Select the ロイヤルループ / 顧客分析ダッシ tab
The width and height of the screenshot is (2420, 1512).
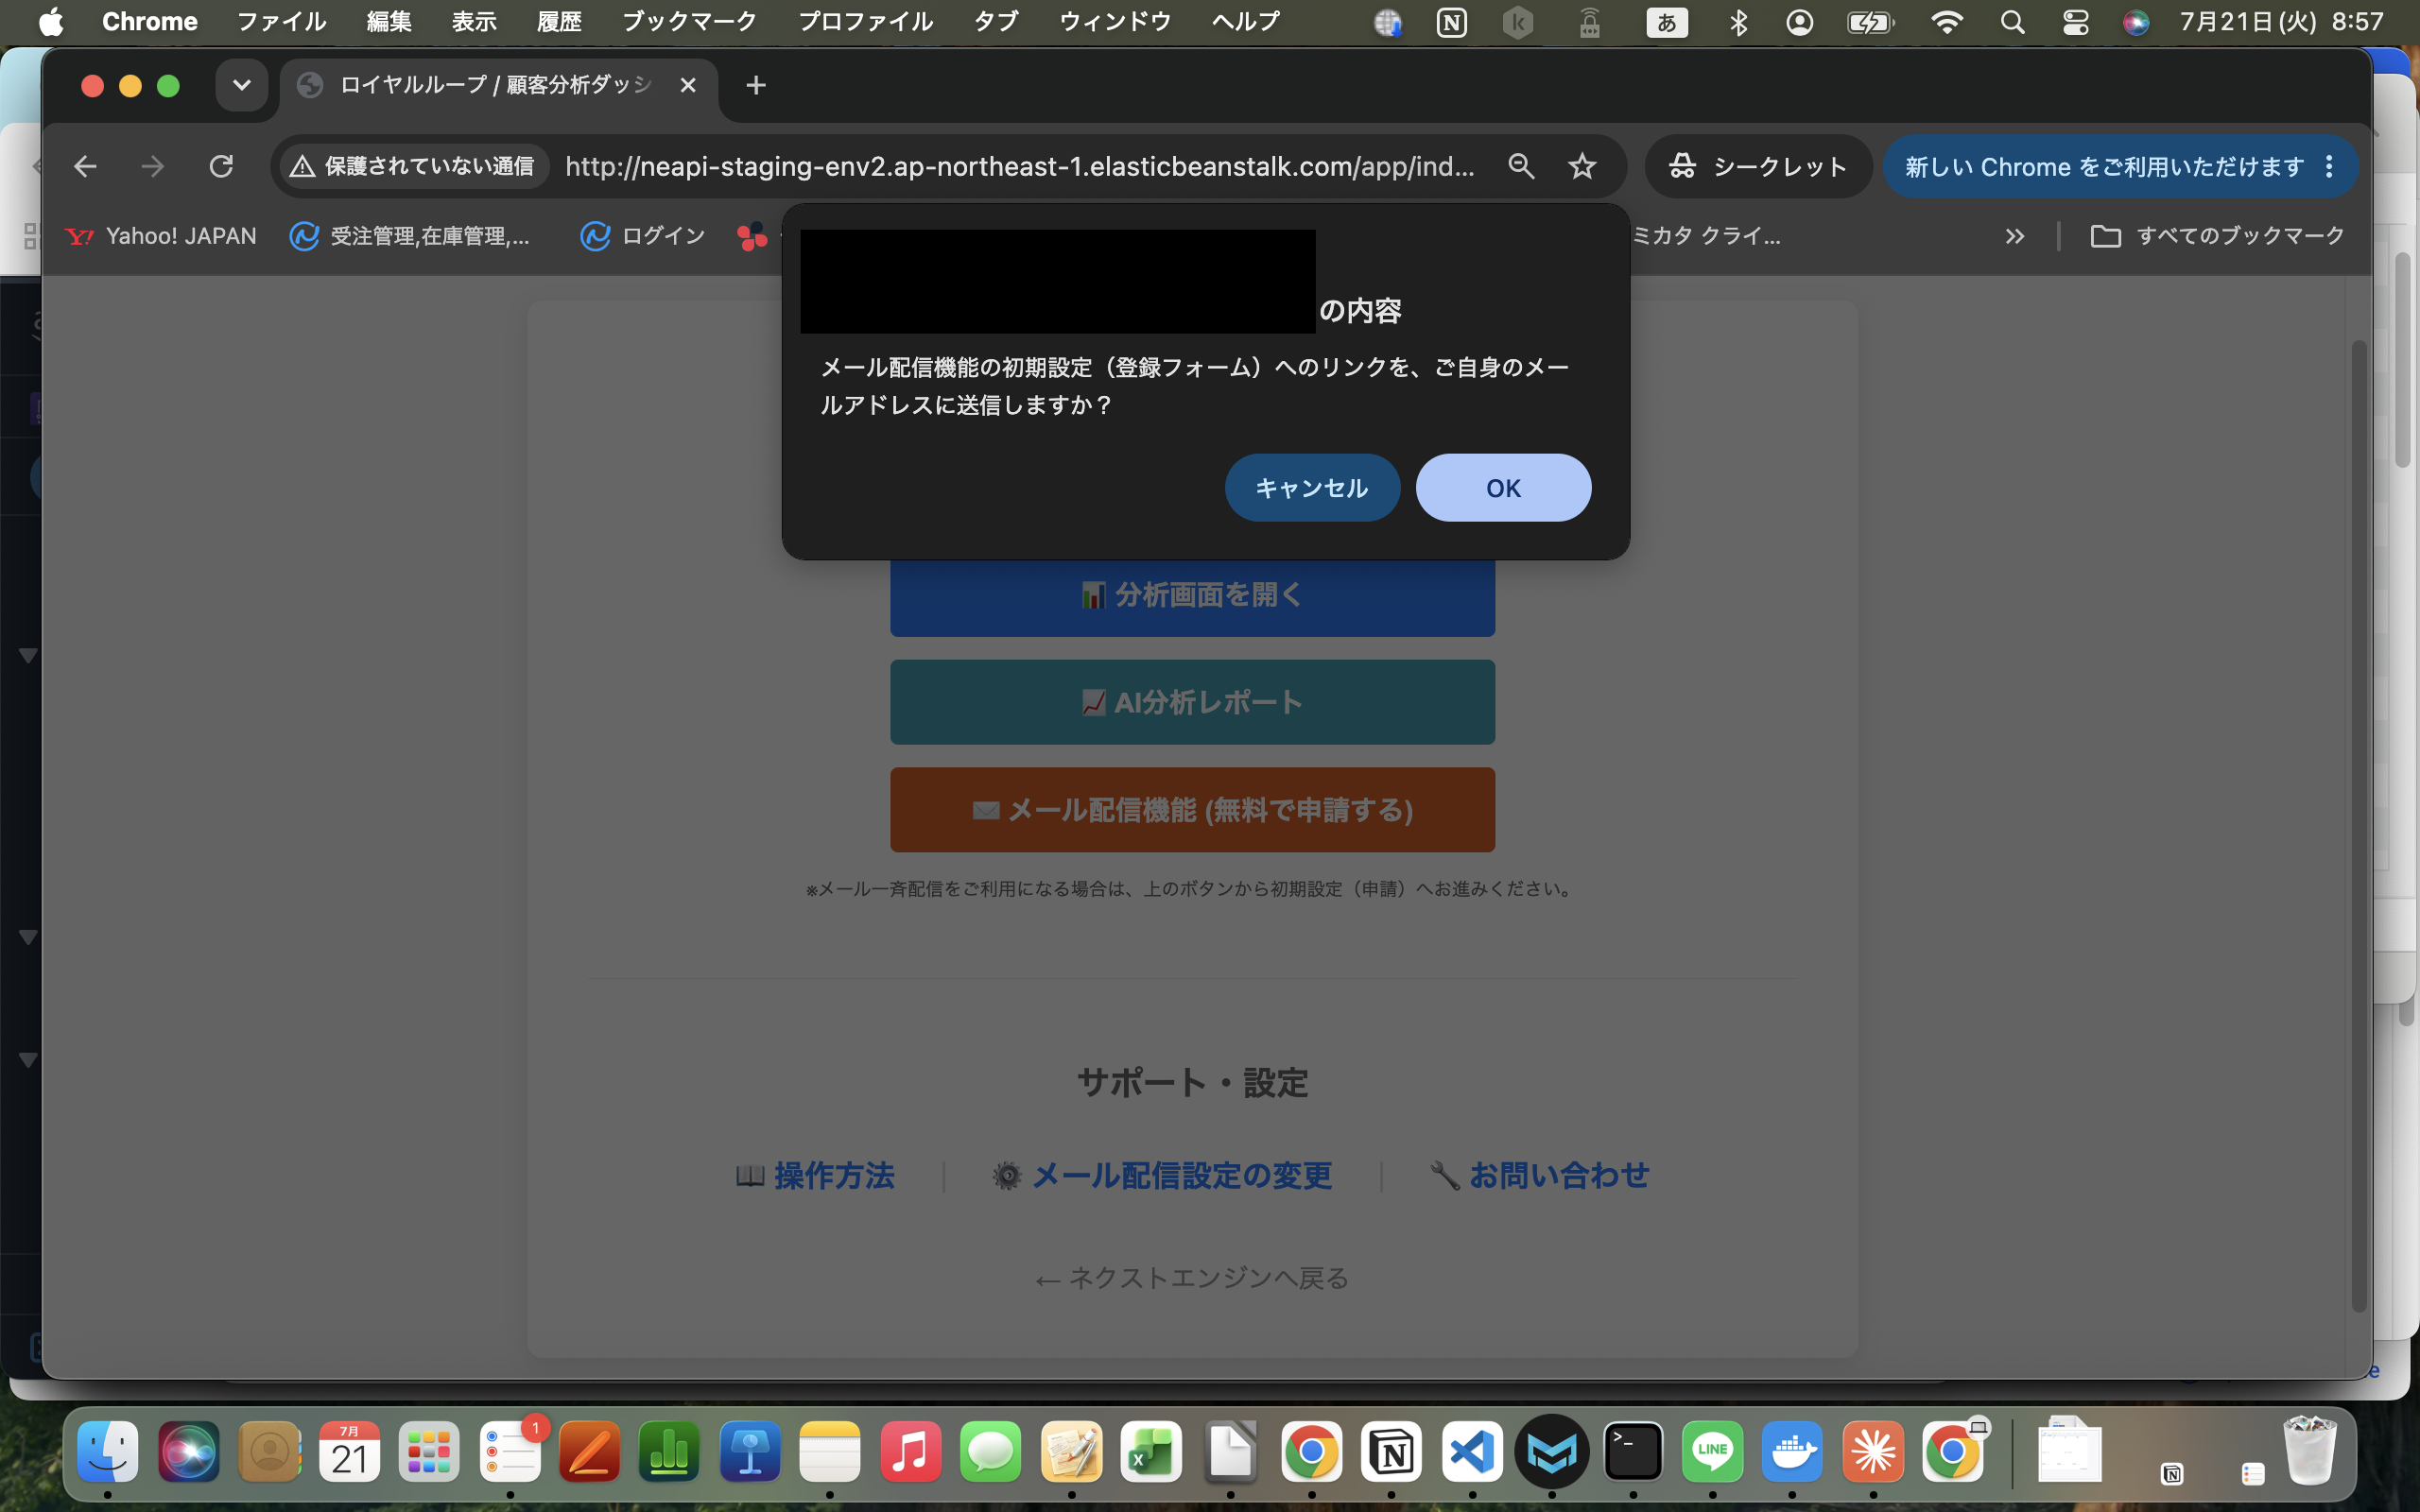[x=498, y=85]
